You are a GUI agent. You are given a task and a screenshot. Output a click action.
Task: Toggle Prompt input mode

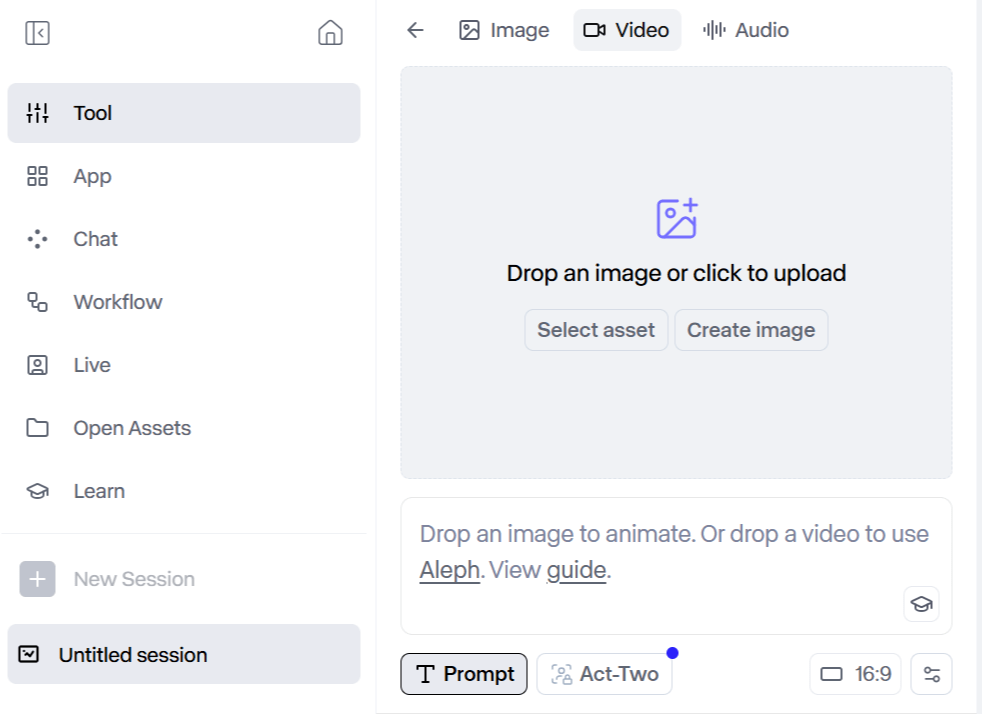463,674
